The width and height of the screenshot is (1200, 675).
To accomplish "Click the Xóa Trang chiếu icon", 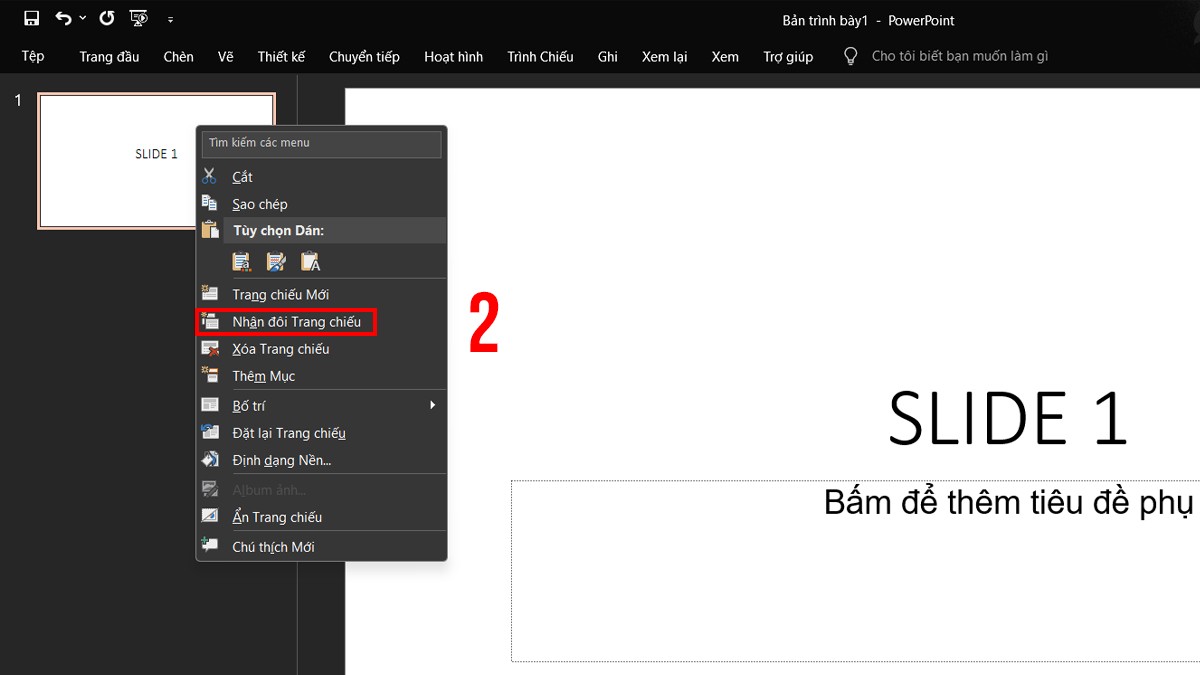I will click(210, 348).
